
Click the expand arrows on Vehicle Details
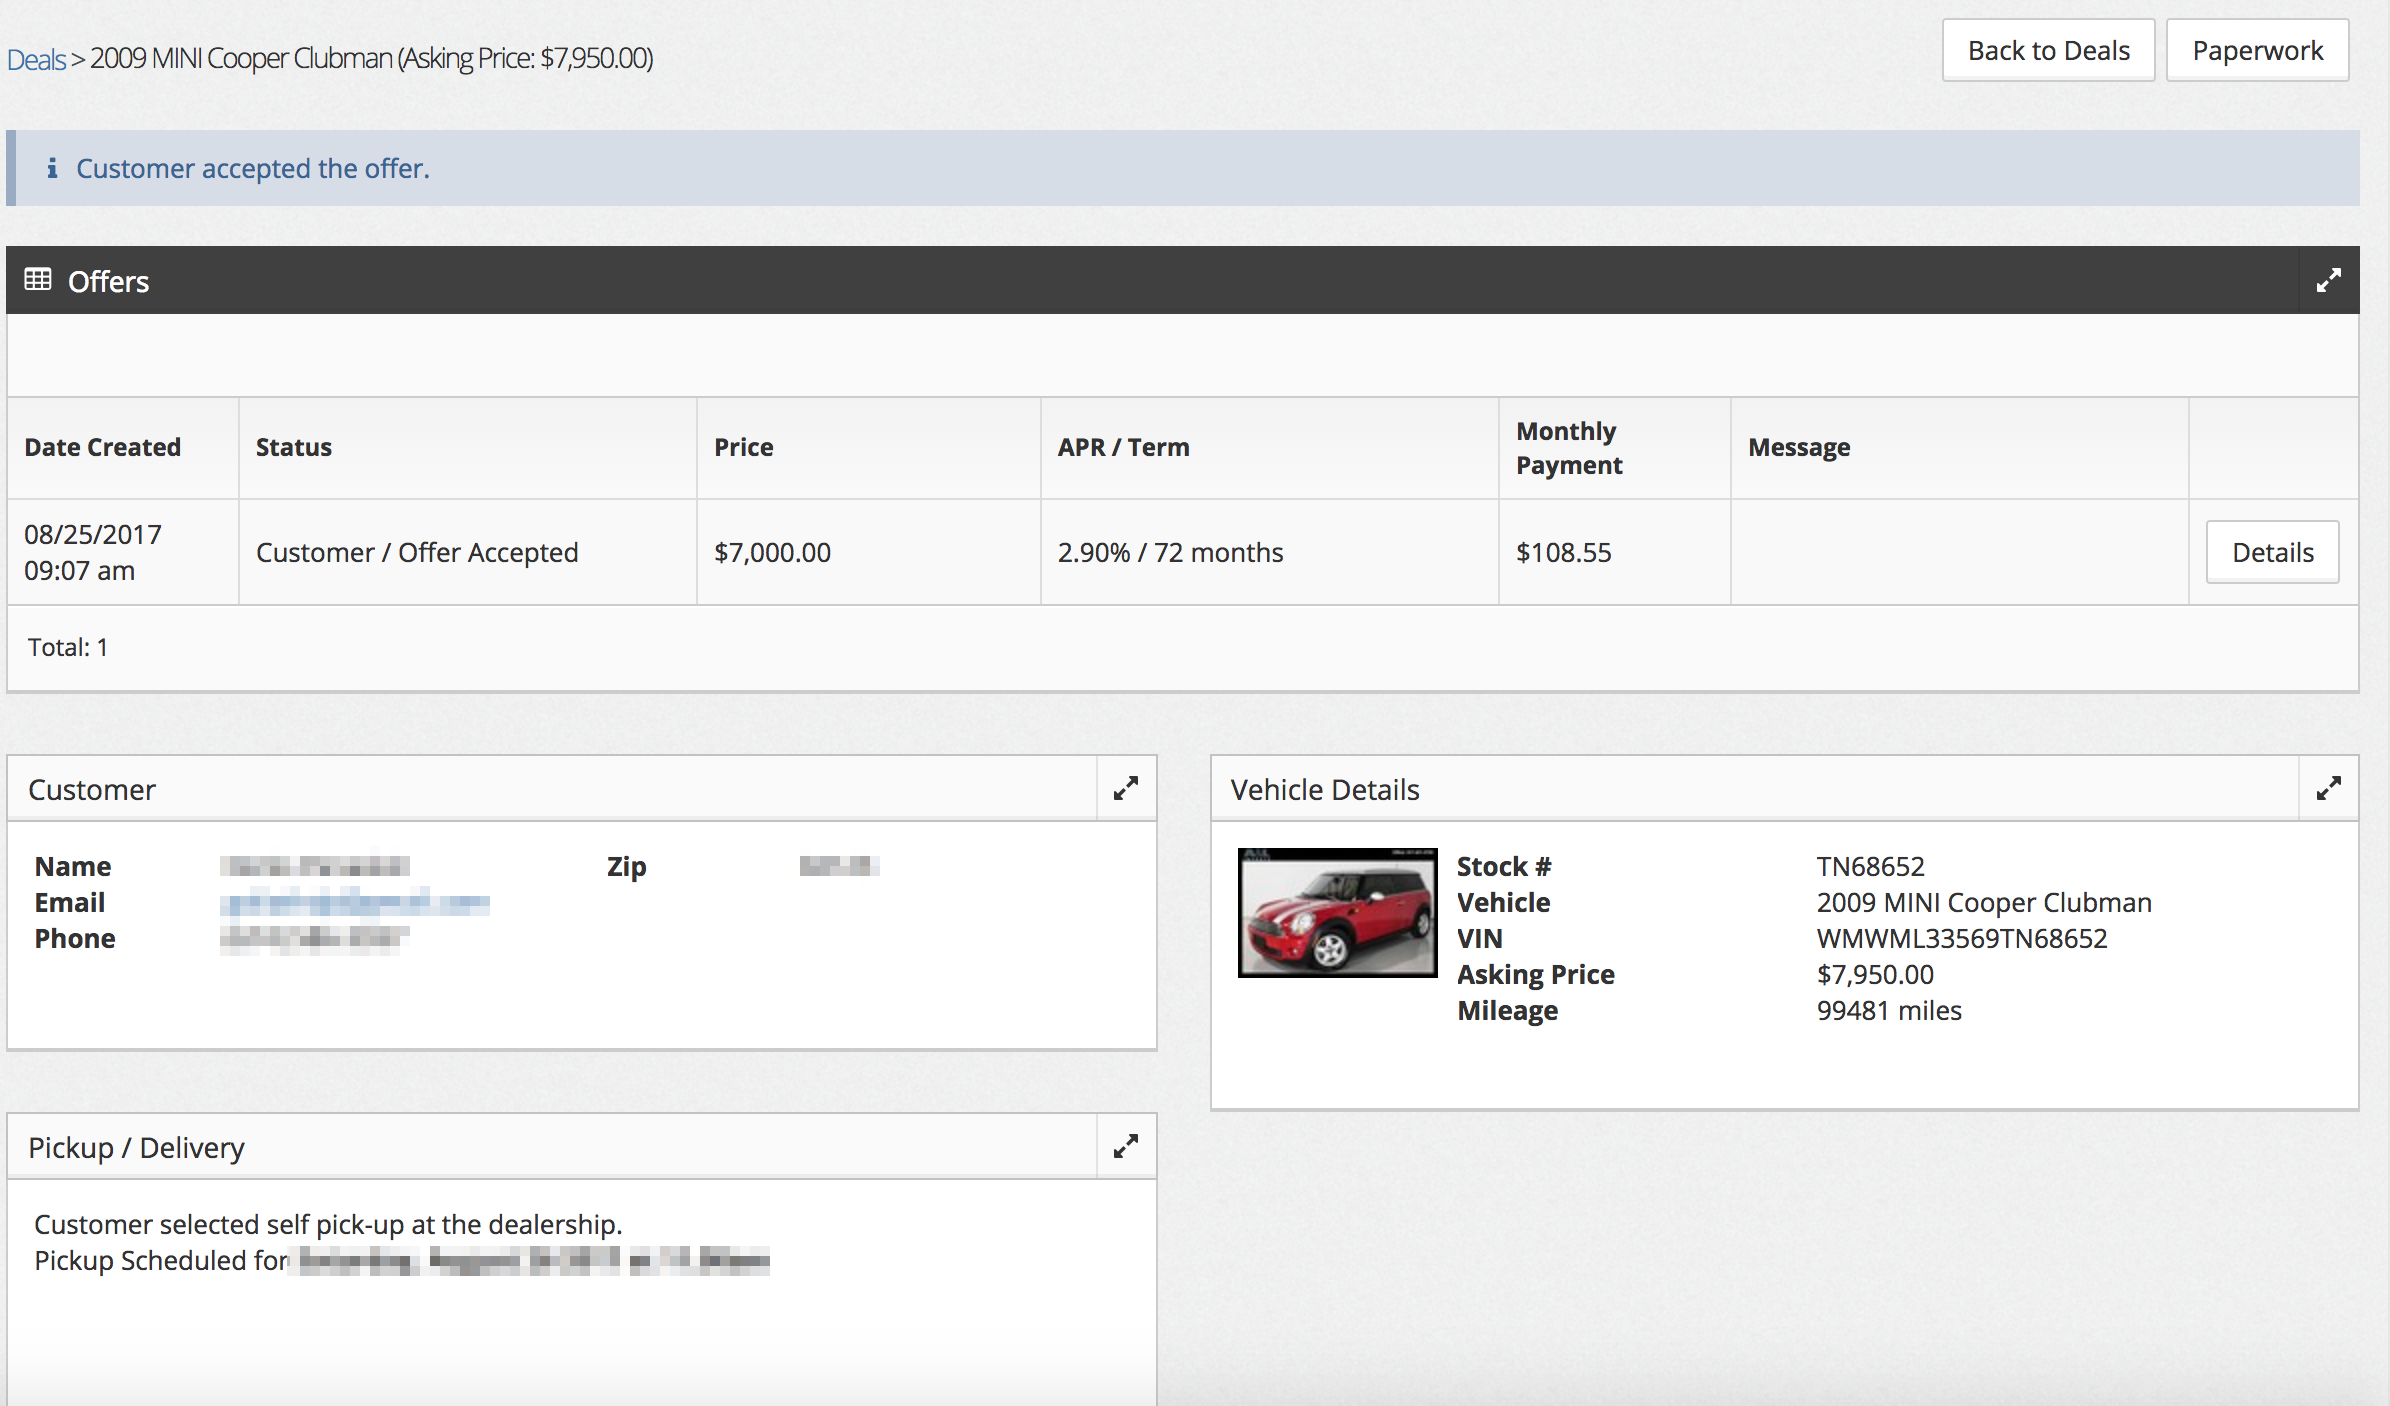coord(2329,788)
